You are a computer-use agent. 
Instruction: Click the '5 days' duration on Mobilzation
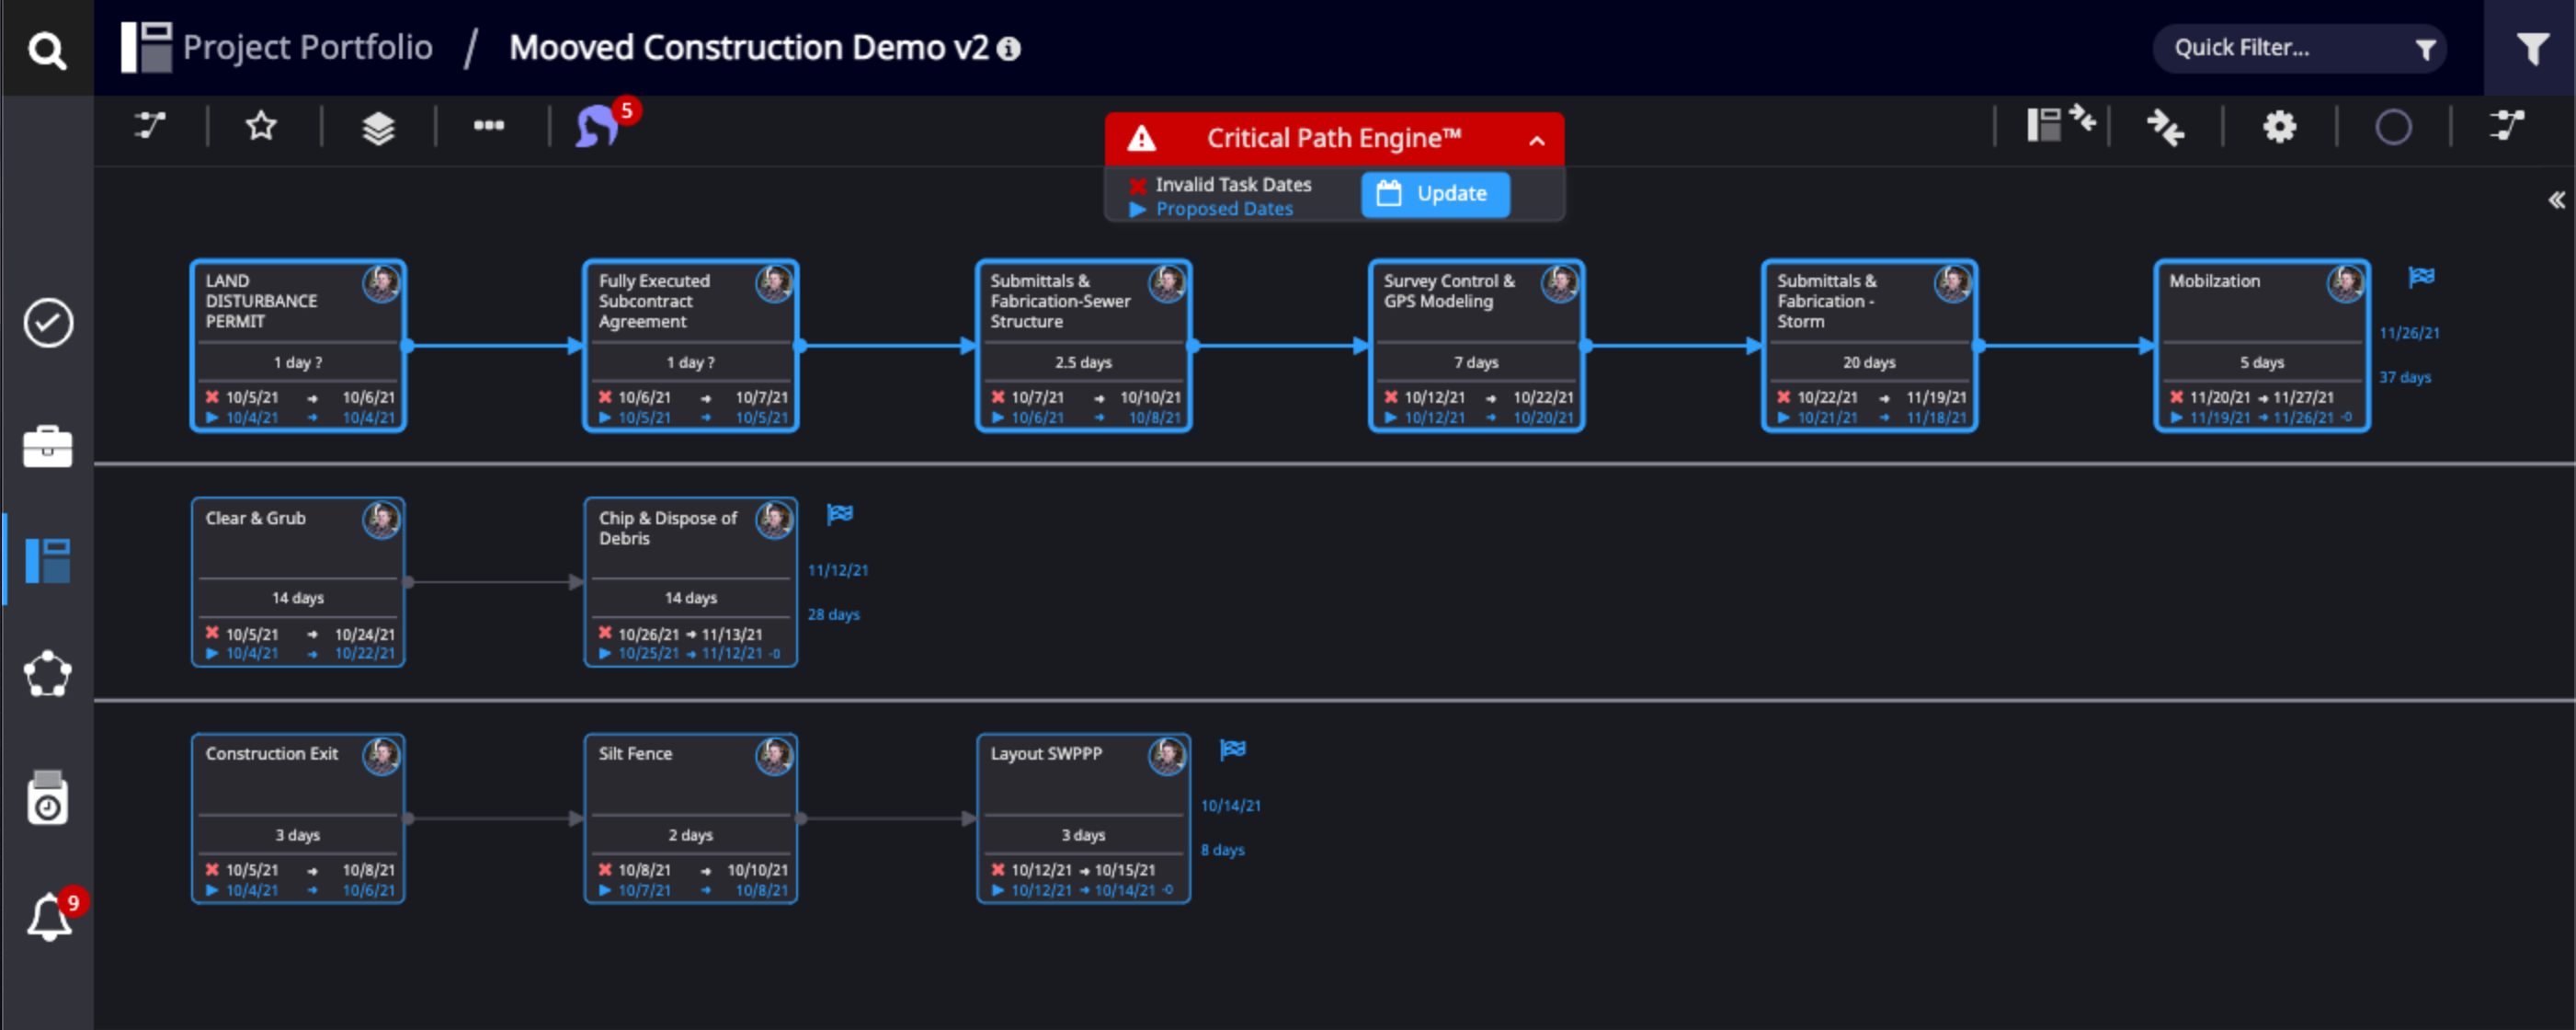pyautogui.click(x=2262, y=362)
